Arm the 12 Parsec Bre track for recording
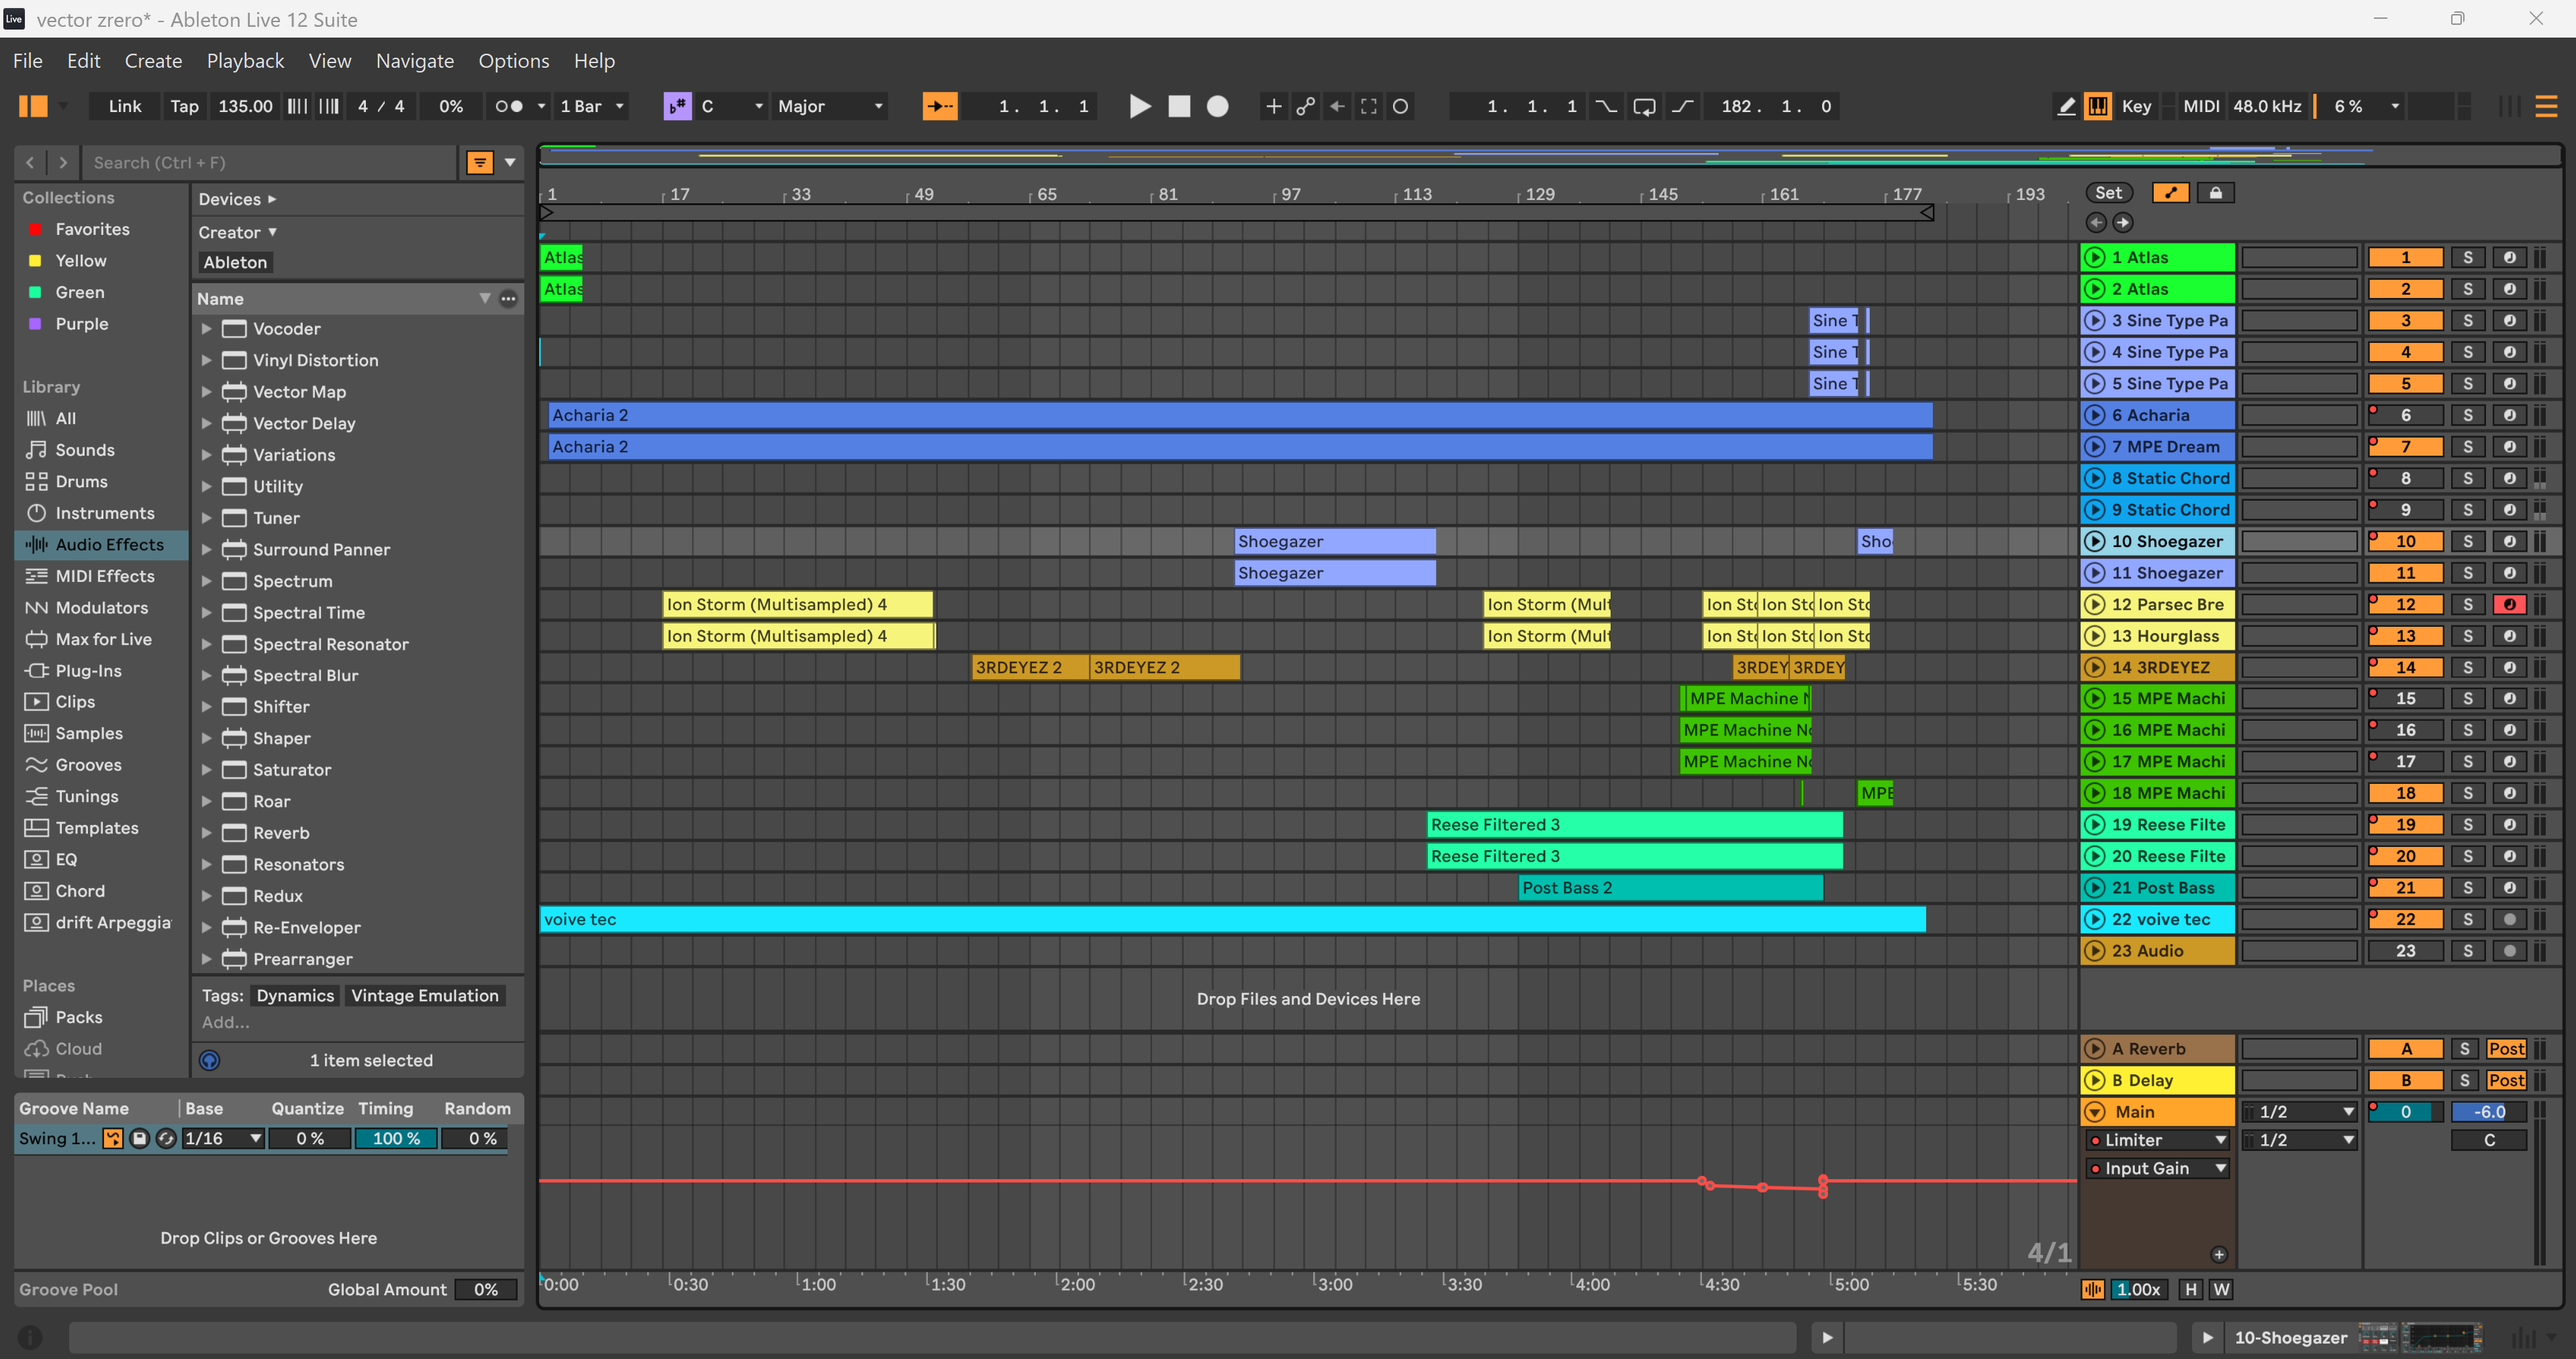 [2509, 604]
